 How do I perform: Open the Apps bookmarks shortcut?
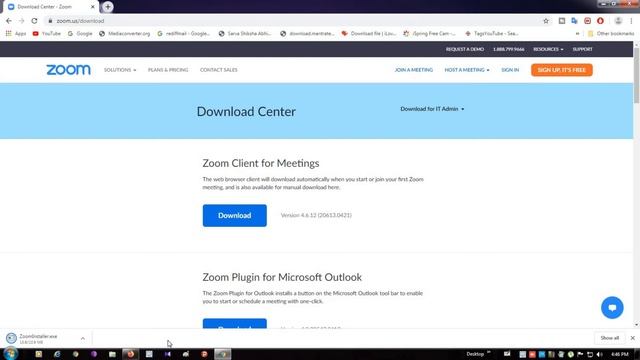pos(16,33)
